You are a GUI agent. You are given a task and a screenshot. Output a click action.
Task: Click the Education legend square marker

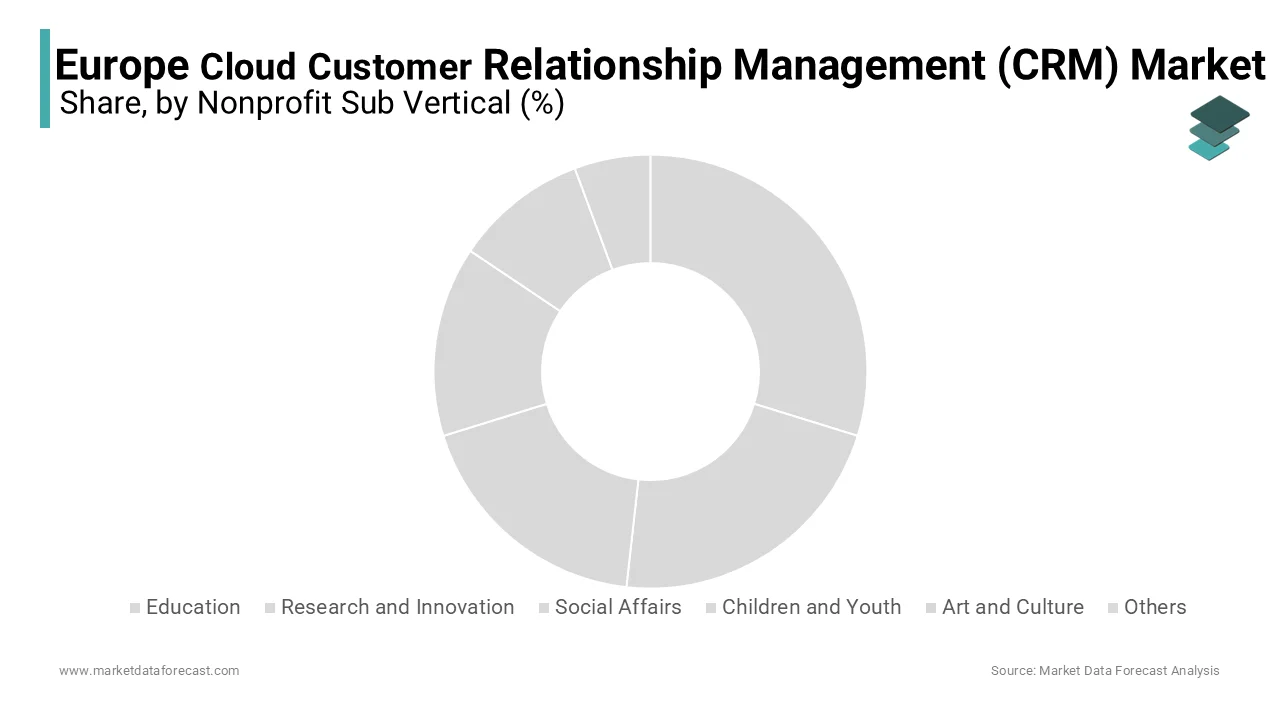click(135, 608)
